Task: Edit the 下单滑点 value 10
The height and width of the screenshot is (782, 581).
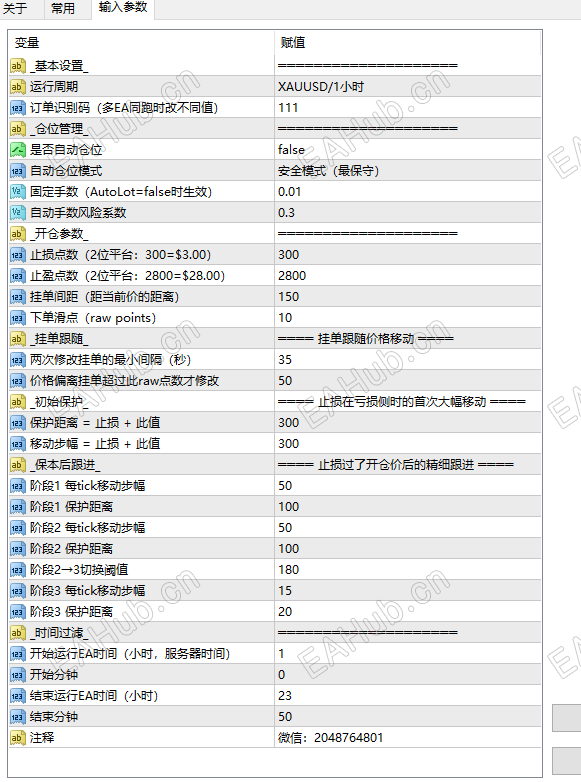Action: pyautogui.click(x=407, y=318)
